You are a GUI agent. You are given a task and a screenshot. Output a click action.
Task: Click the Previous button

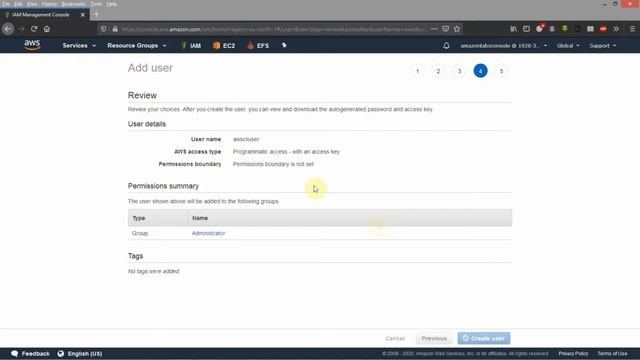pyautogui.click(x=434, y=338)
